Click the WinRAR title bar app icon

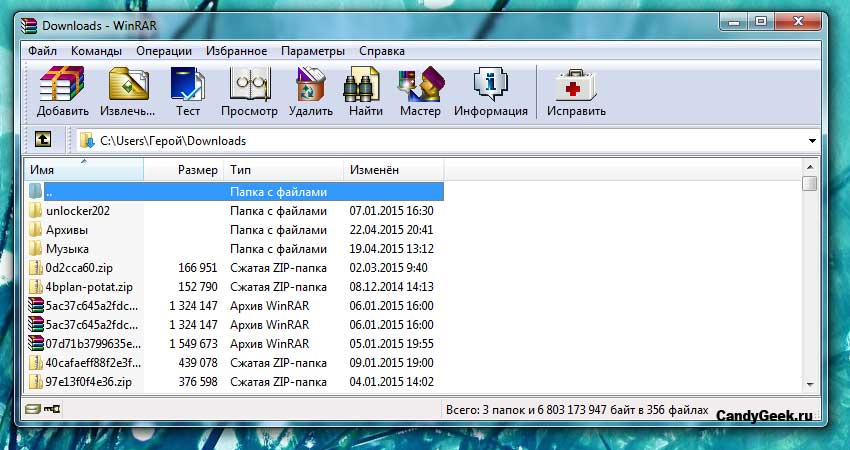[x=29, y=25]
